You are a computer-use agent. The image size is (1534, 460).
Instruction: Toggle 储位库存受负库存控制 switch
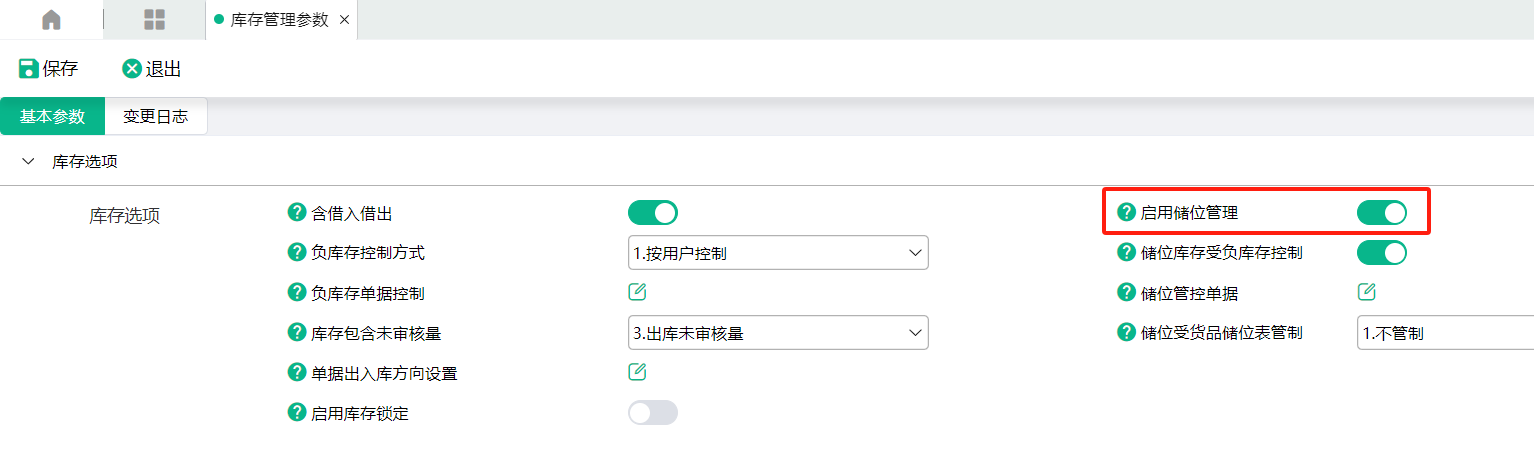1382,252
